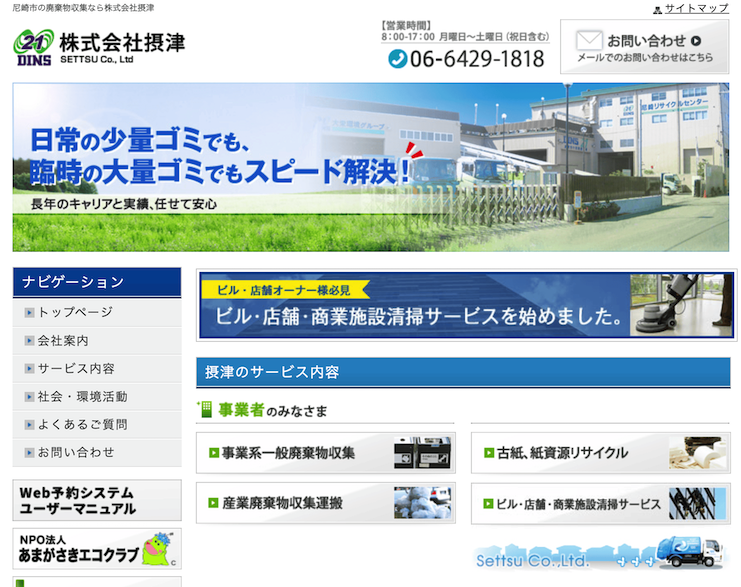Viewport: 741px width, 587px height.
Task: Click yellow ビル・店舗オーナー様必見 label
Action: click(x=285, y=290)
